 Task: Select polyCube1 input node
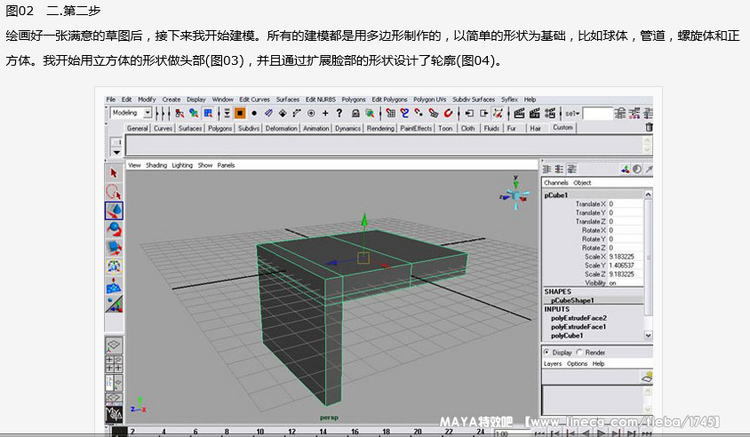567,336
